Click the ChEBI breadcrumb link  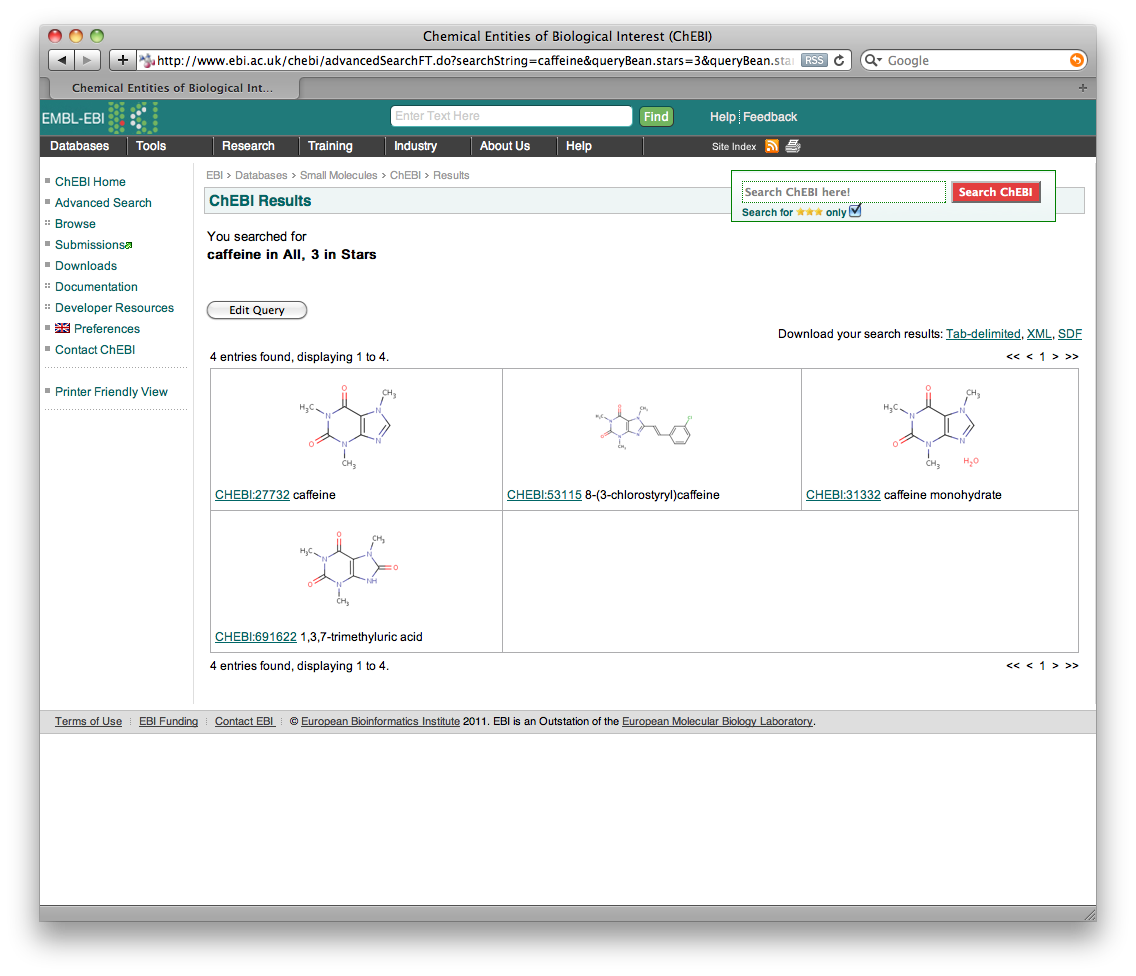click(x=405, y=175)
